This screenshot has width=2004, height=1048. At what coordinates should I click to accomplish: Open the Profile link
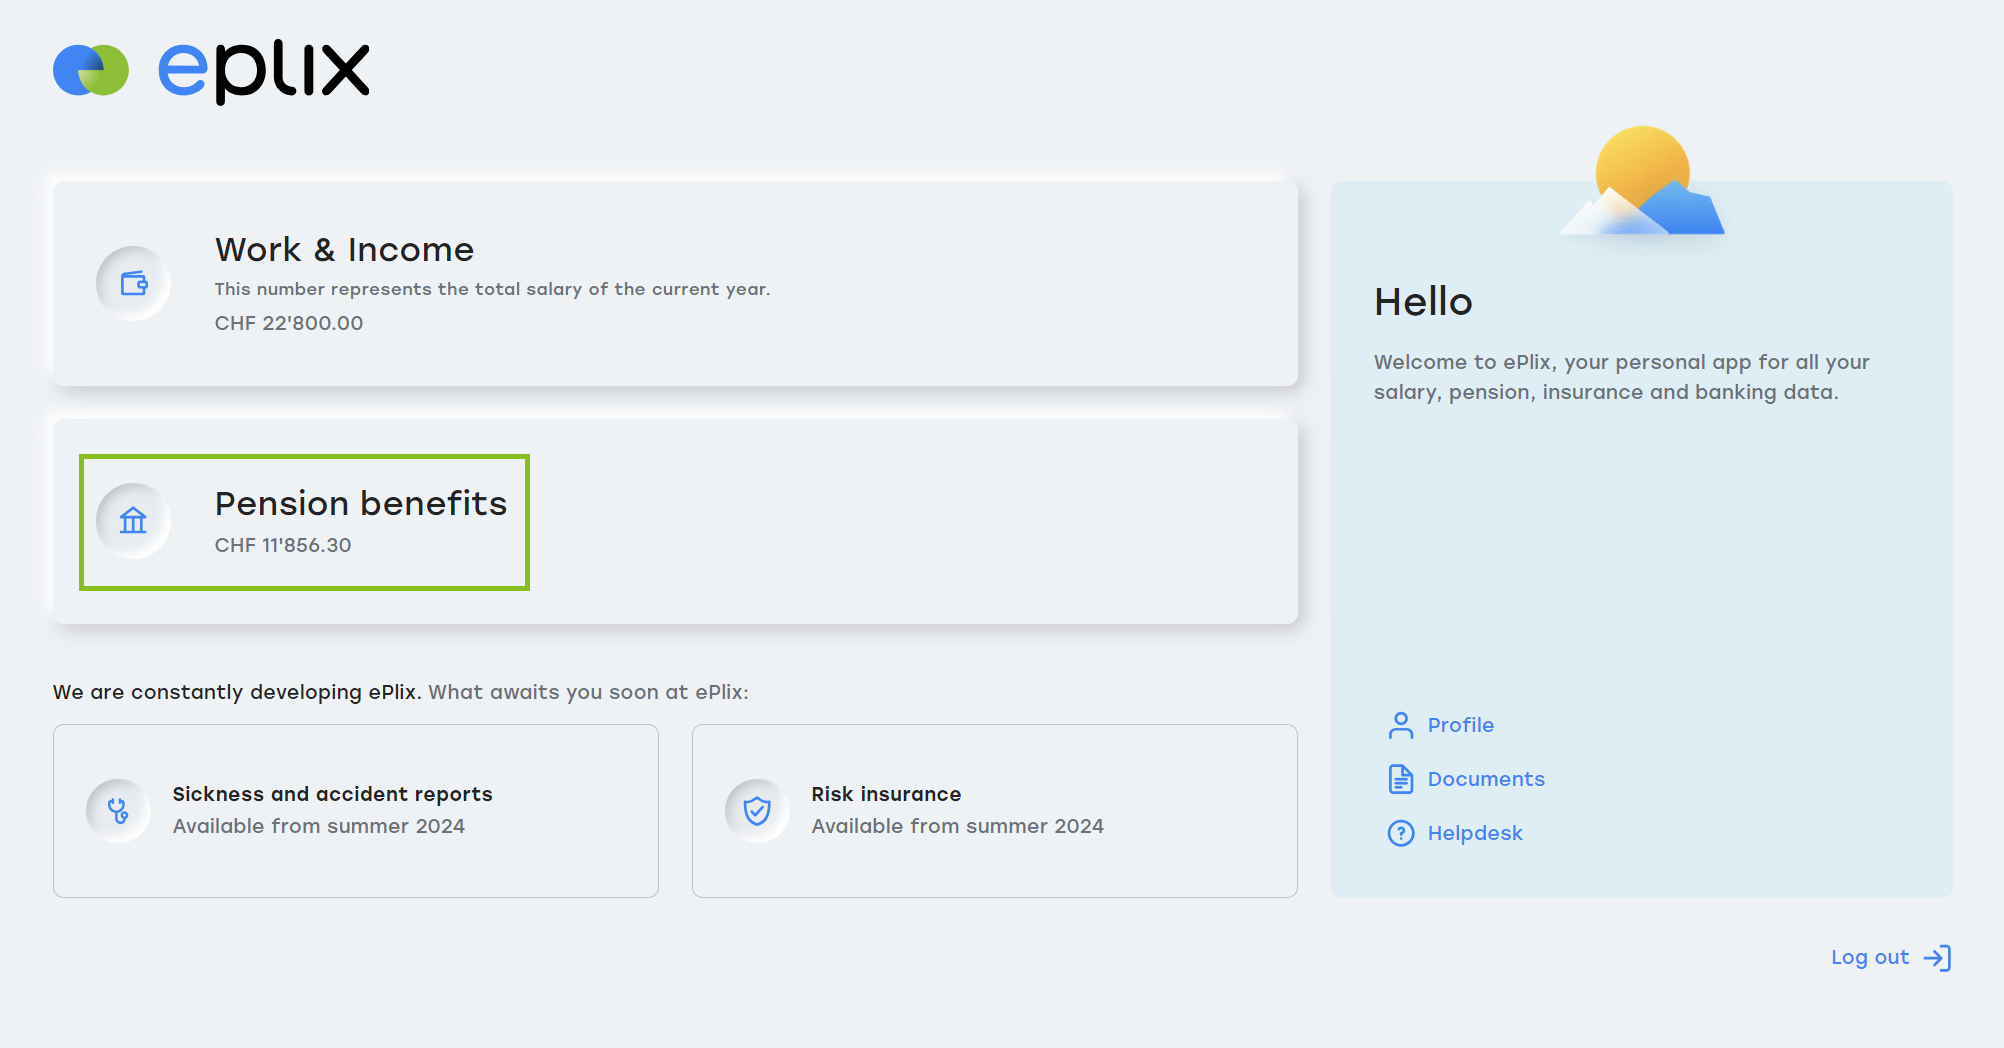pyautogui.click(x=1460, y=725)
